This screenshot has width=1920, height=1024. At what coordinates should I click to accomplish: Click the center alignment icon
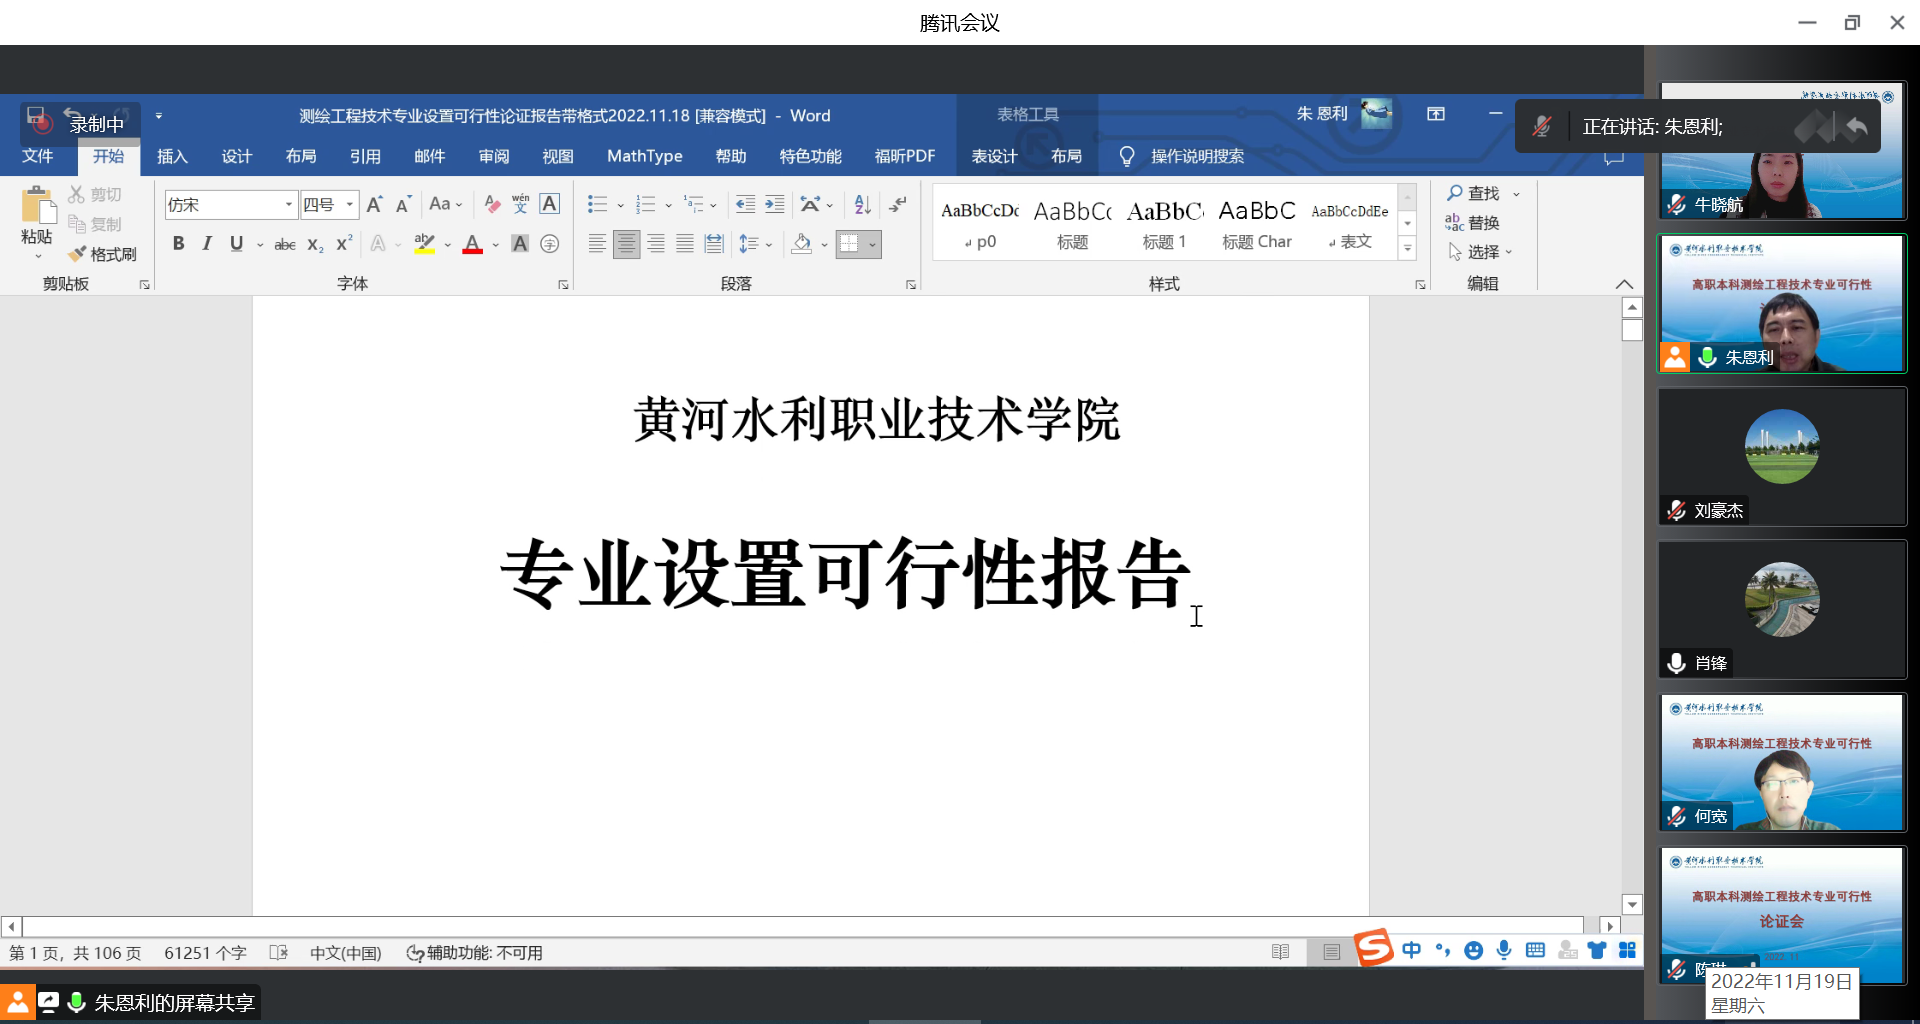626,244
